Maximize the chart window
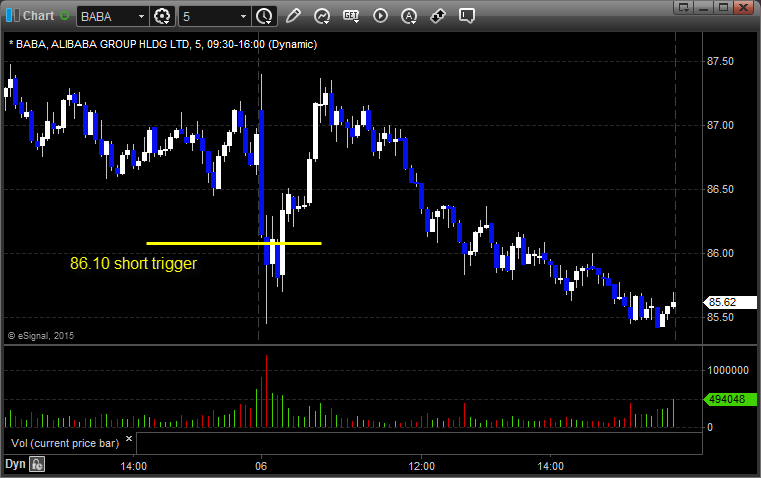Image resolution: width=761 pixels, height=478 pixels. click(723, 7)
